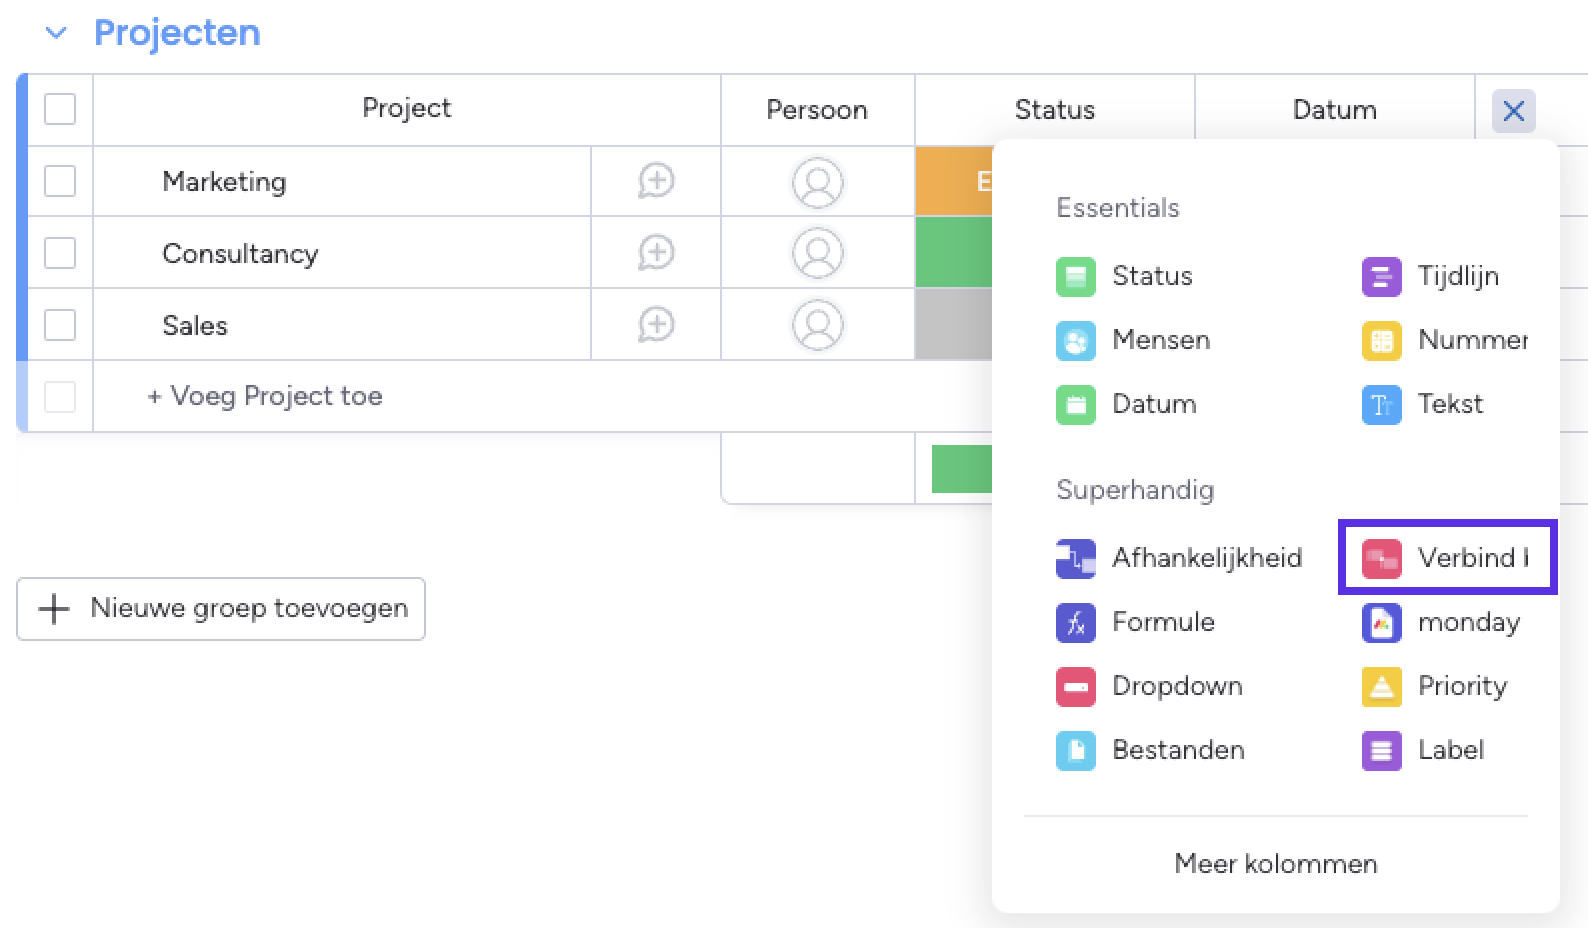Choose the Mensen column icon

1075,341
